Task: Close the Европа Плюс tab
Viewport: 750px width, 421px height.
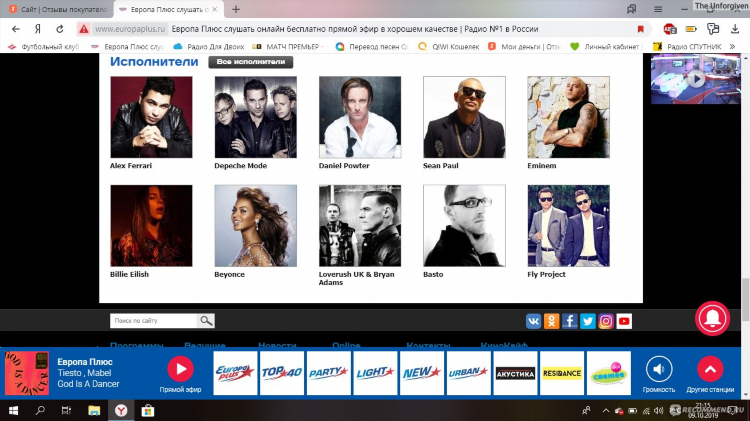Action: coord(215,9)
